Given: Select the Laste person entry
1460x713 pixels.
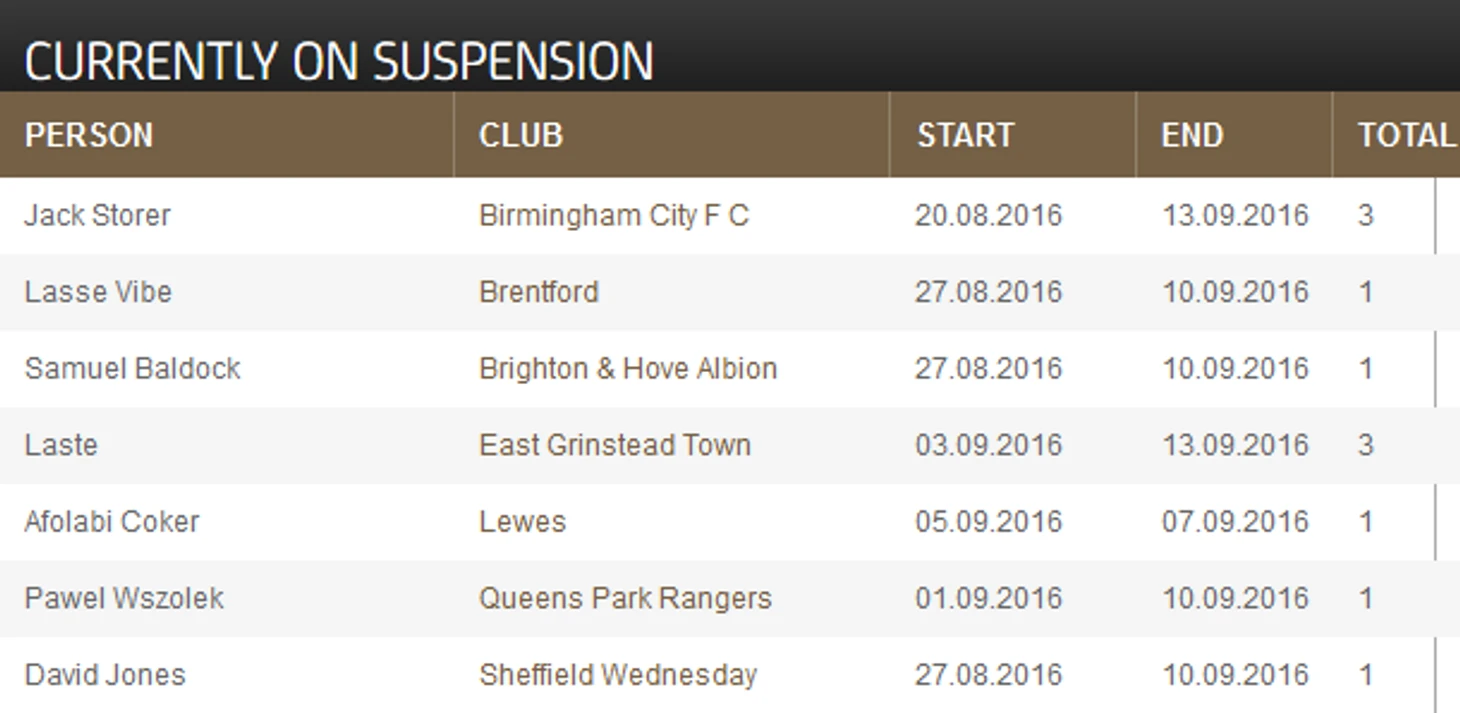Looking at the screenshot, I should [61, 445].
